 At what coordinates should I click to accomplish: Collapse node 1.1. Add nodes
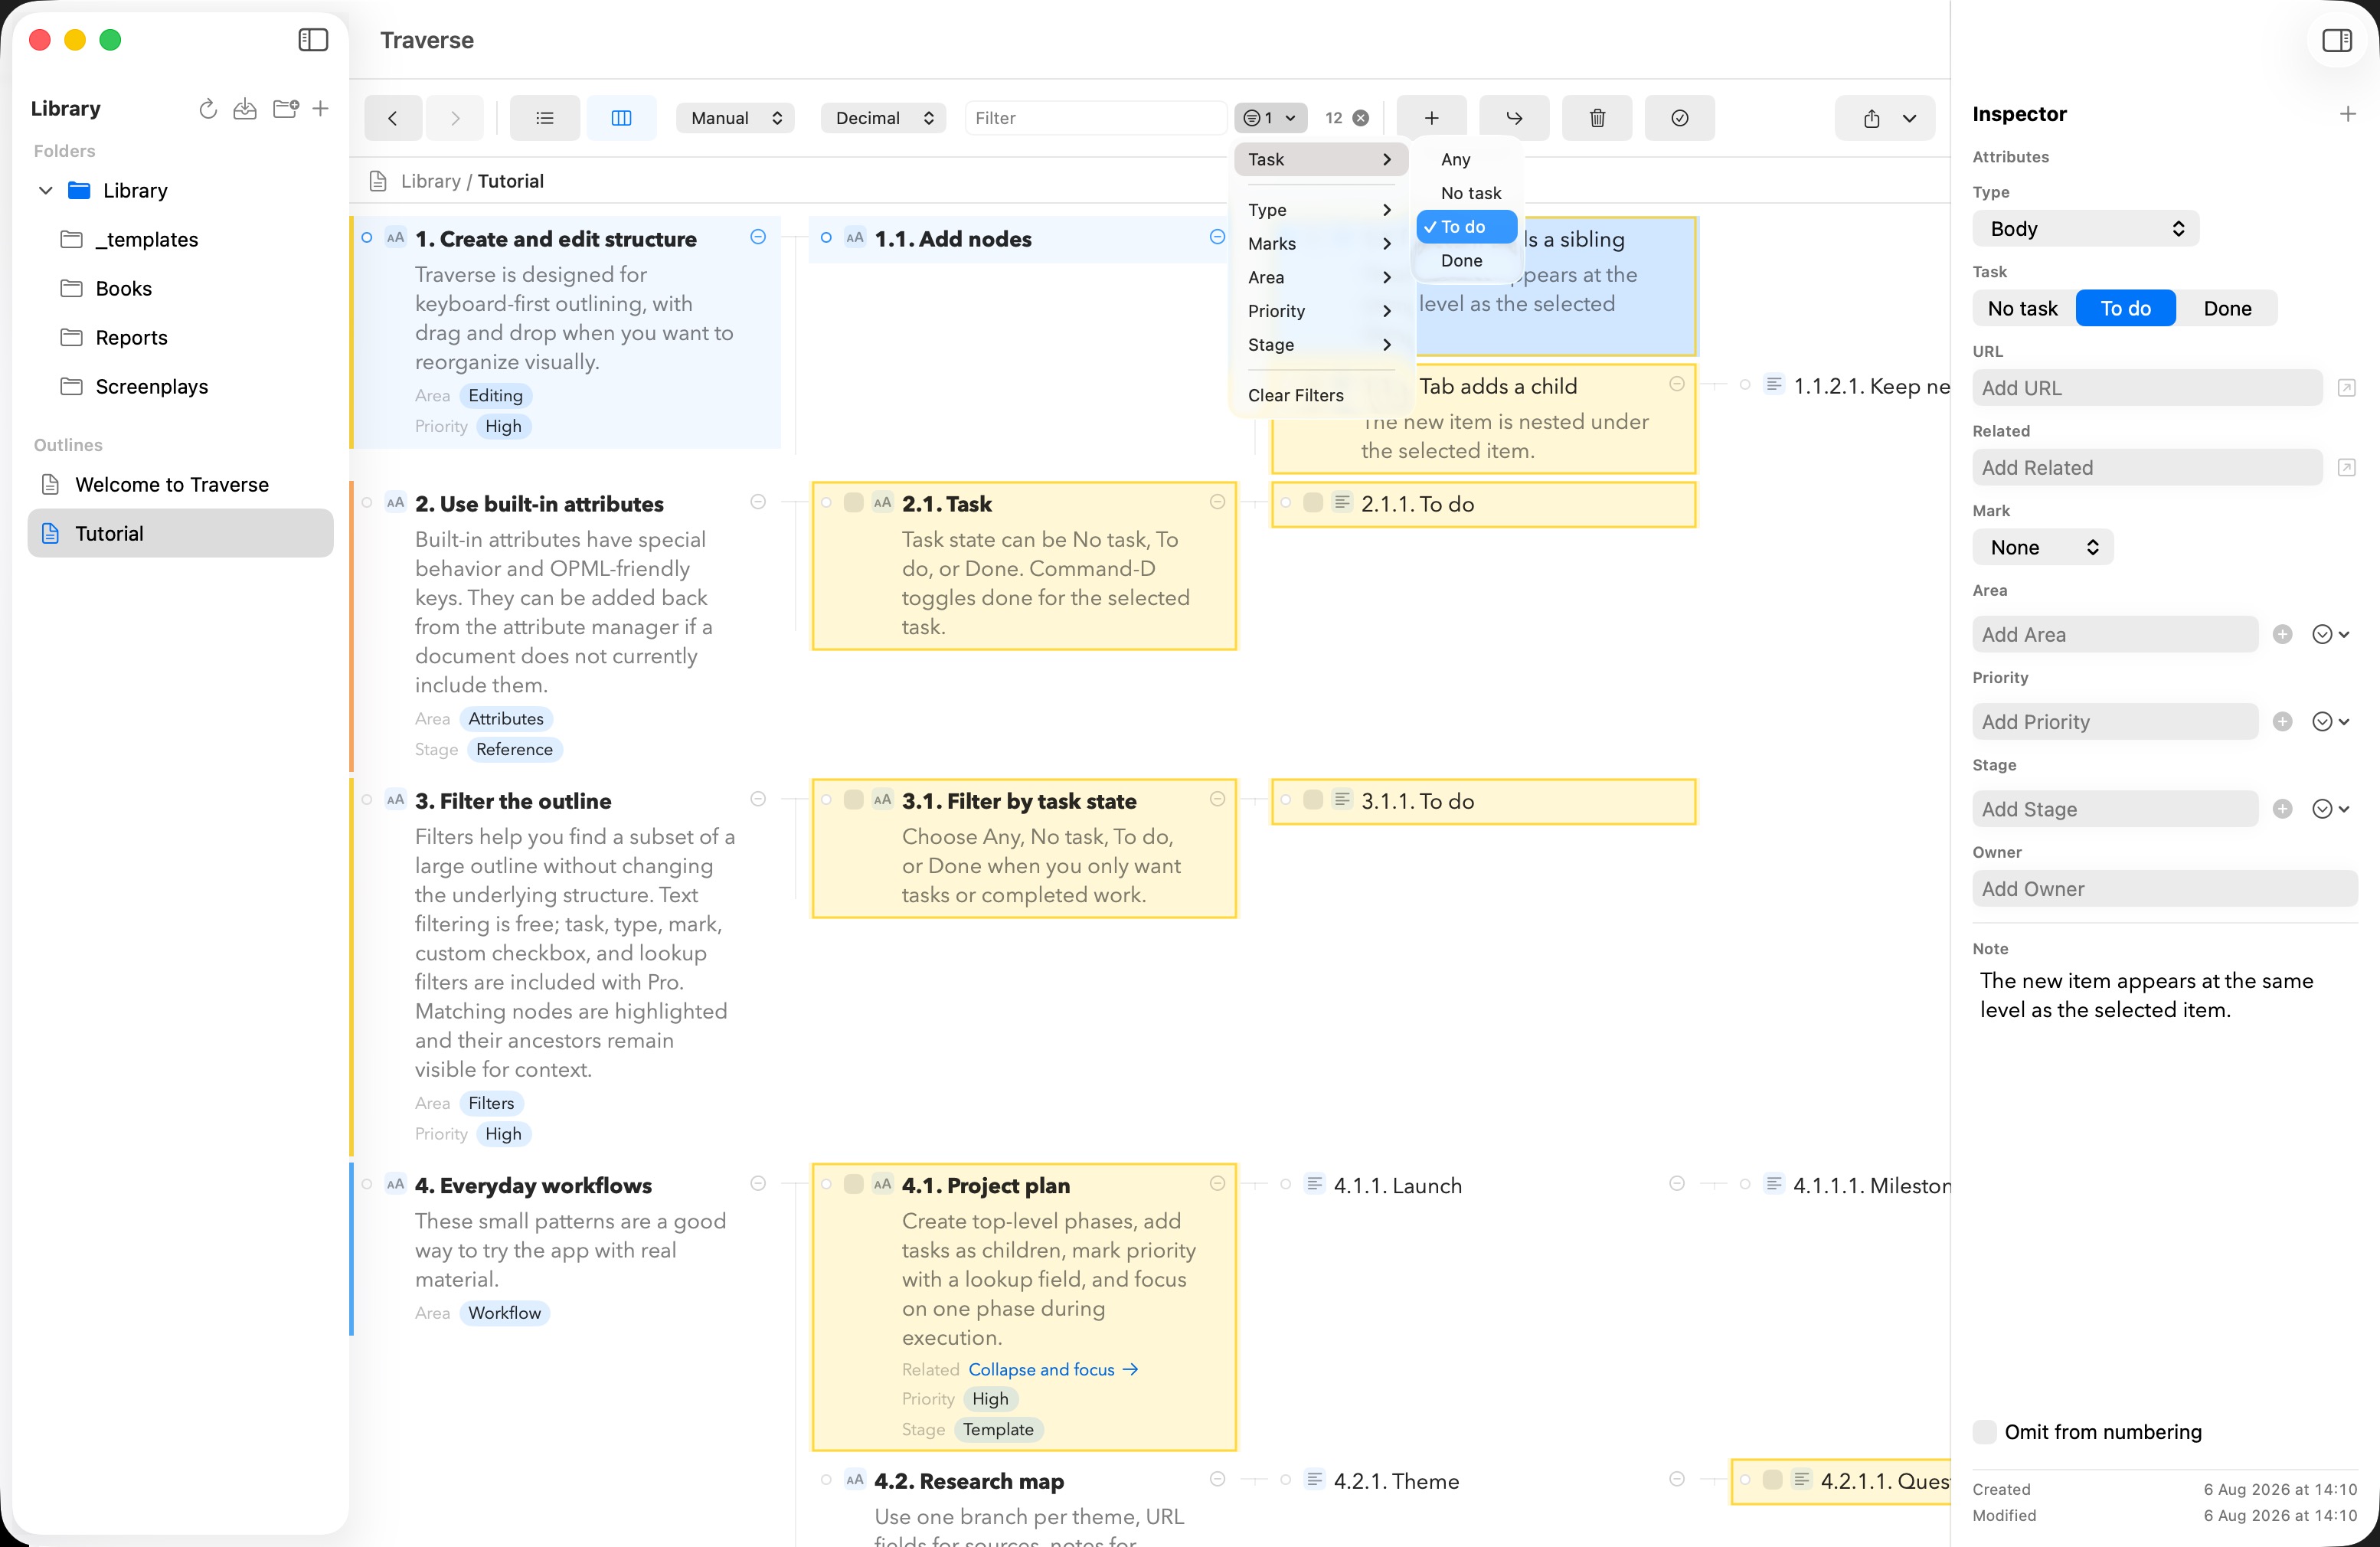(1217, 237)
